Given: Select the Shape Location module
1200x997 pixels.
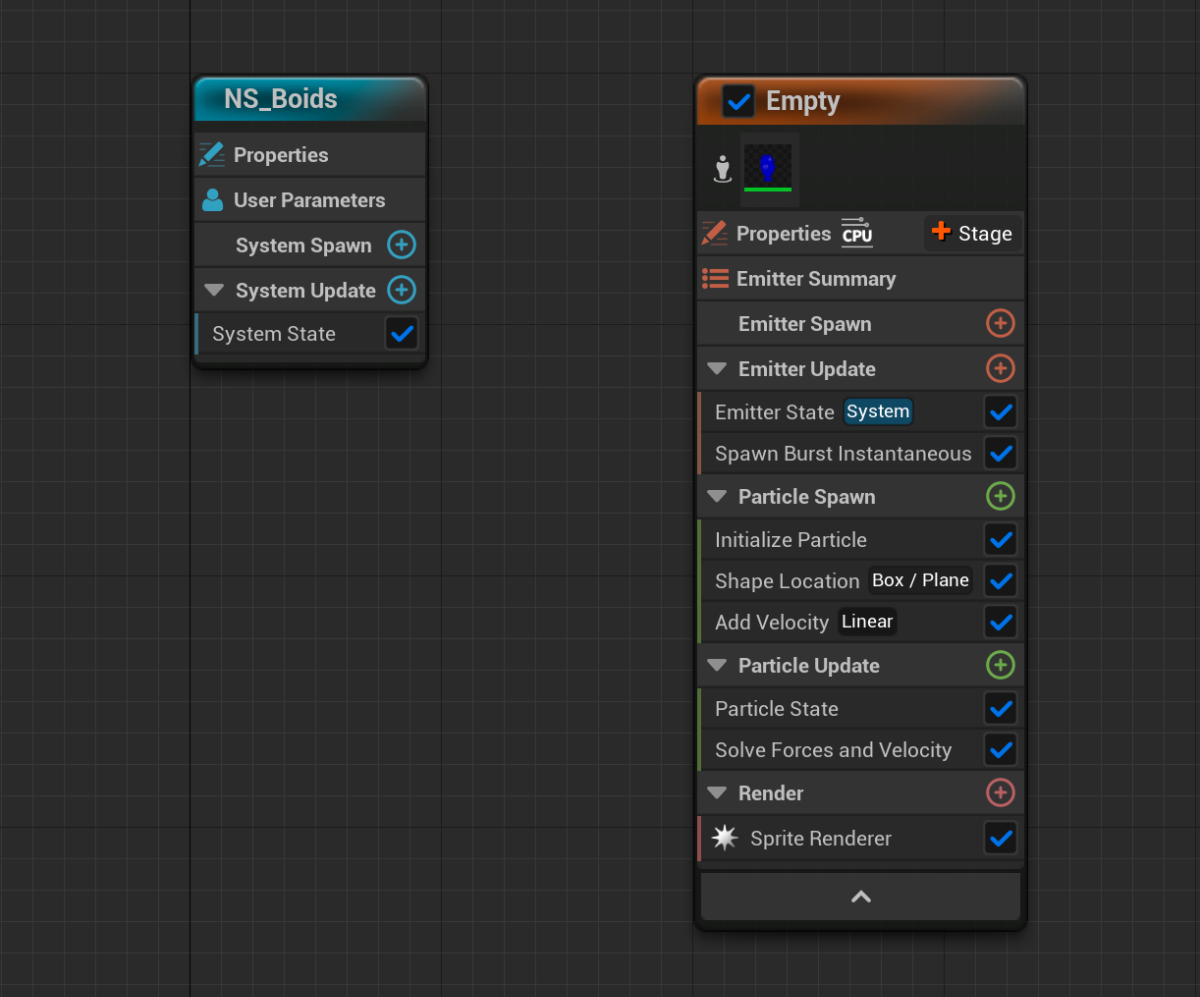Looking at the screenshot, I should click(x=787, y=581).
